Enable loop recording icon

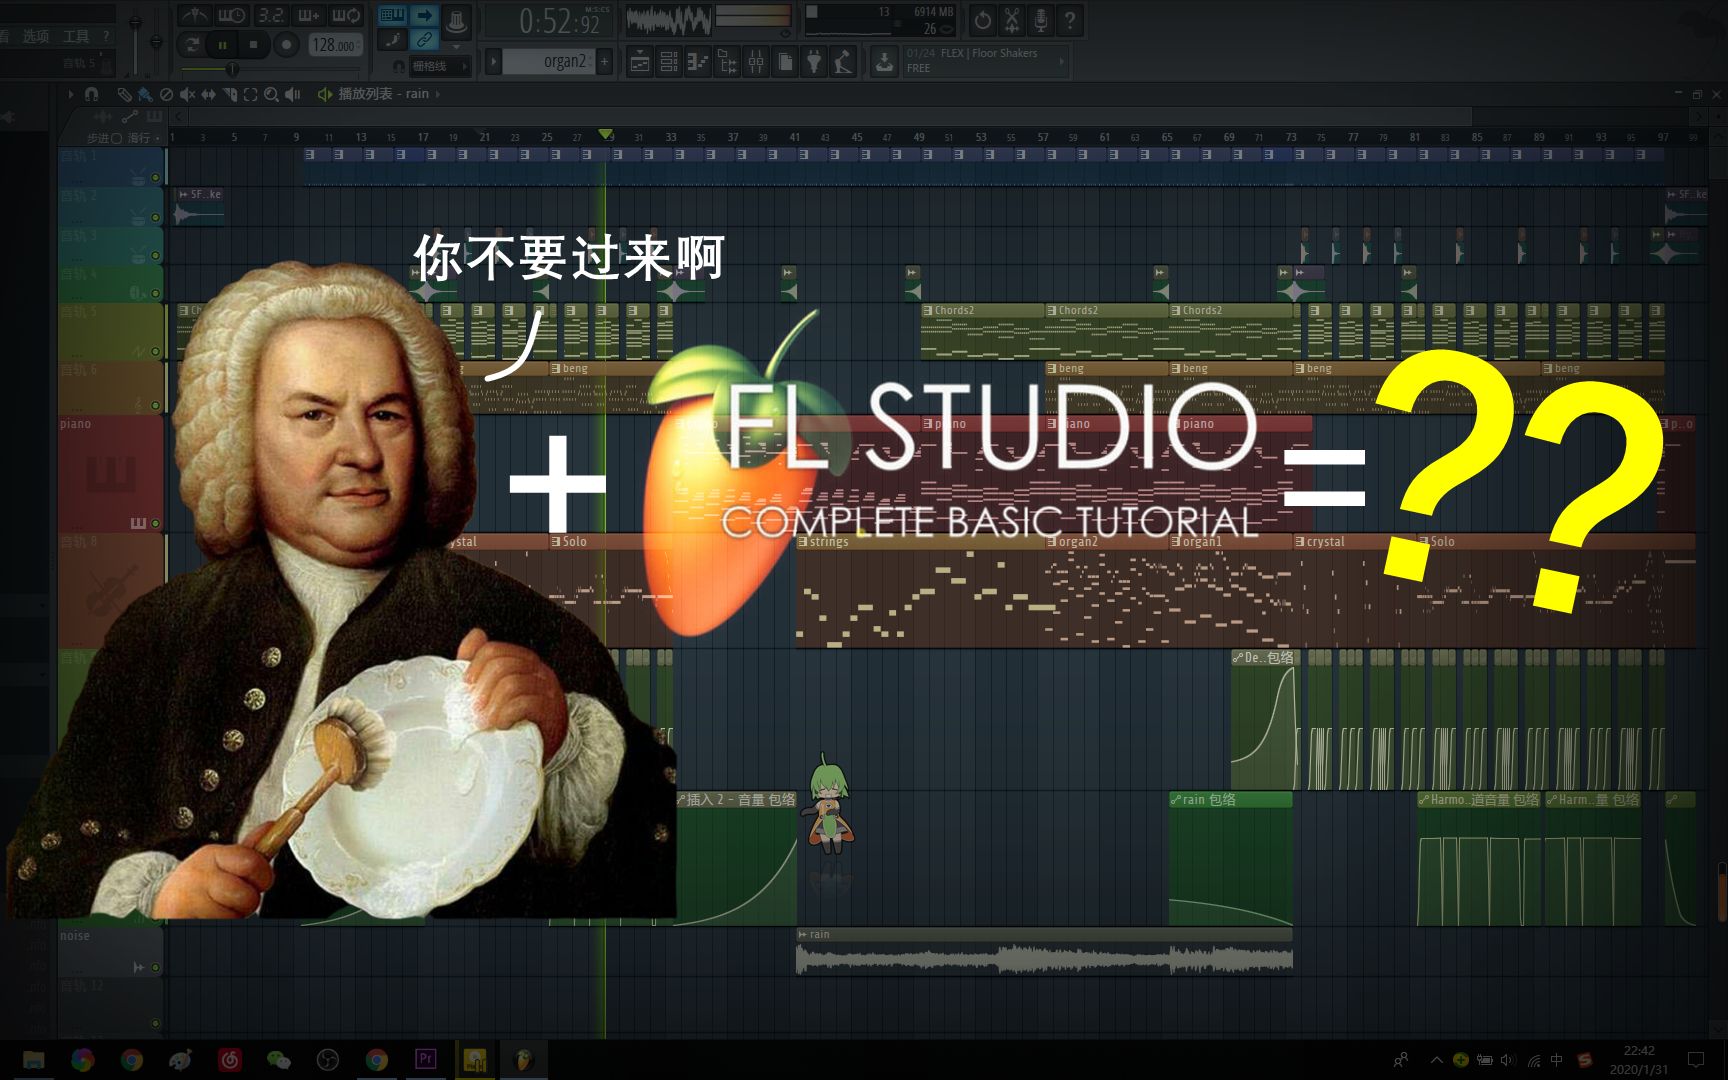click(346, 15)
